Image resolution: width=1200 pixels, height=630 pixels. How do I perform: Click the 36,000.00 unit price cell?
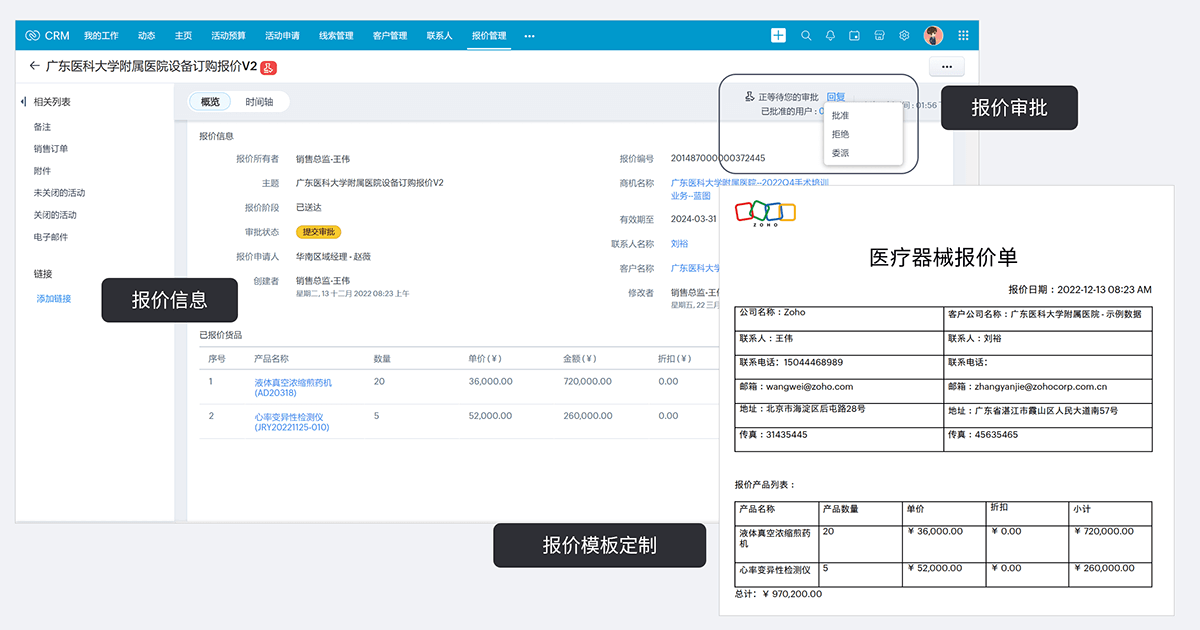point(490,381)
